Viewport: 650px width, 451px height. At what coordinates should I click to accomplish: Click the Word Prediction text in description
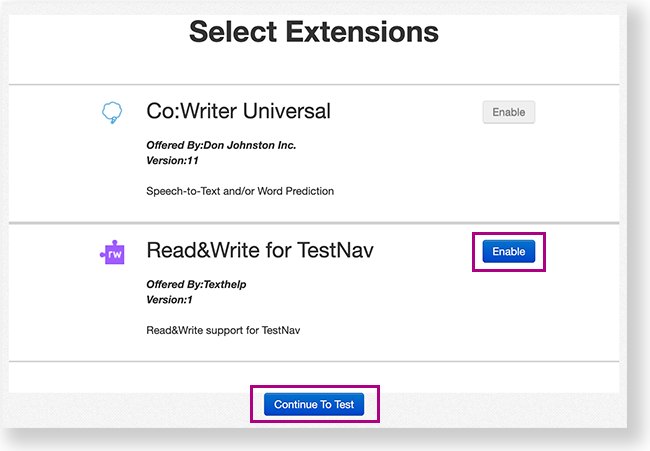coord(295,190)
